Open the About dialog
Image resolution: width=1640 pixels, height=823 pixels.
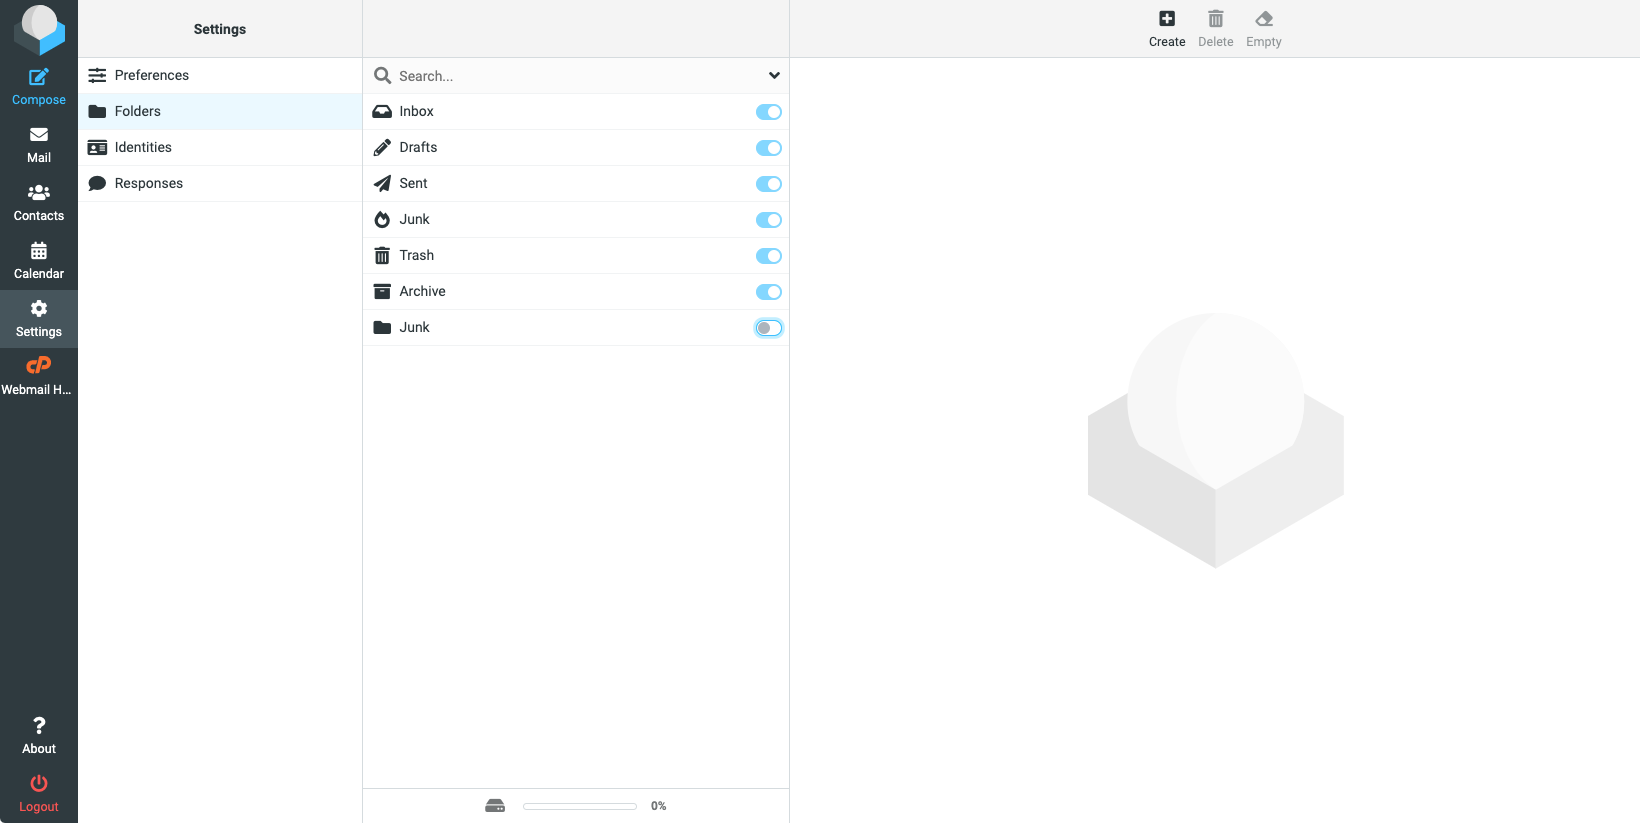(x=39, y=736)
